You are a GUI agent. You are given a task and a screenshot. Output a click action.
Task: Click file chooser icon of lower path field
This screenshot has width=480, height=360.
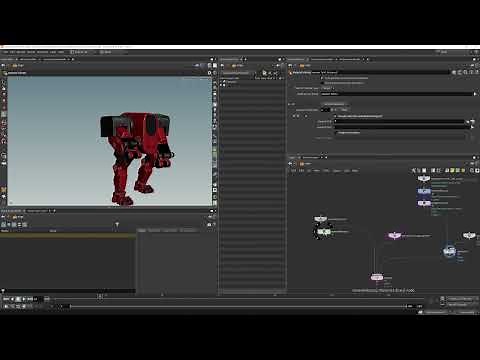tap(472, 127)
